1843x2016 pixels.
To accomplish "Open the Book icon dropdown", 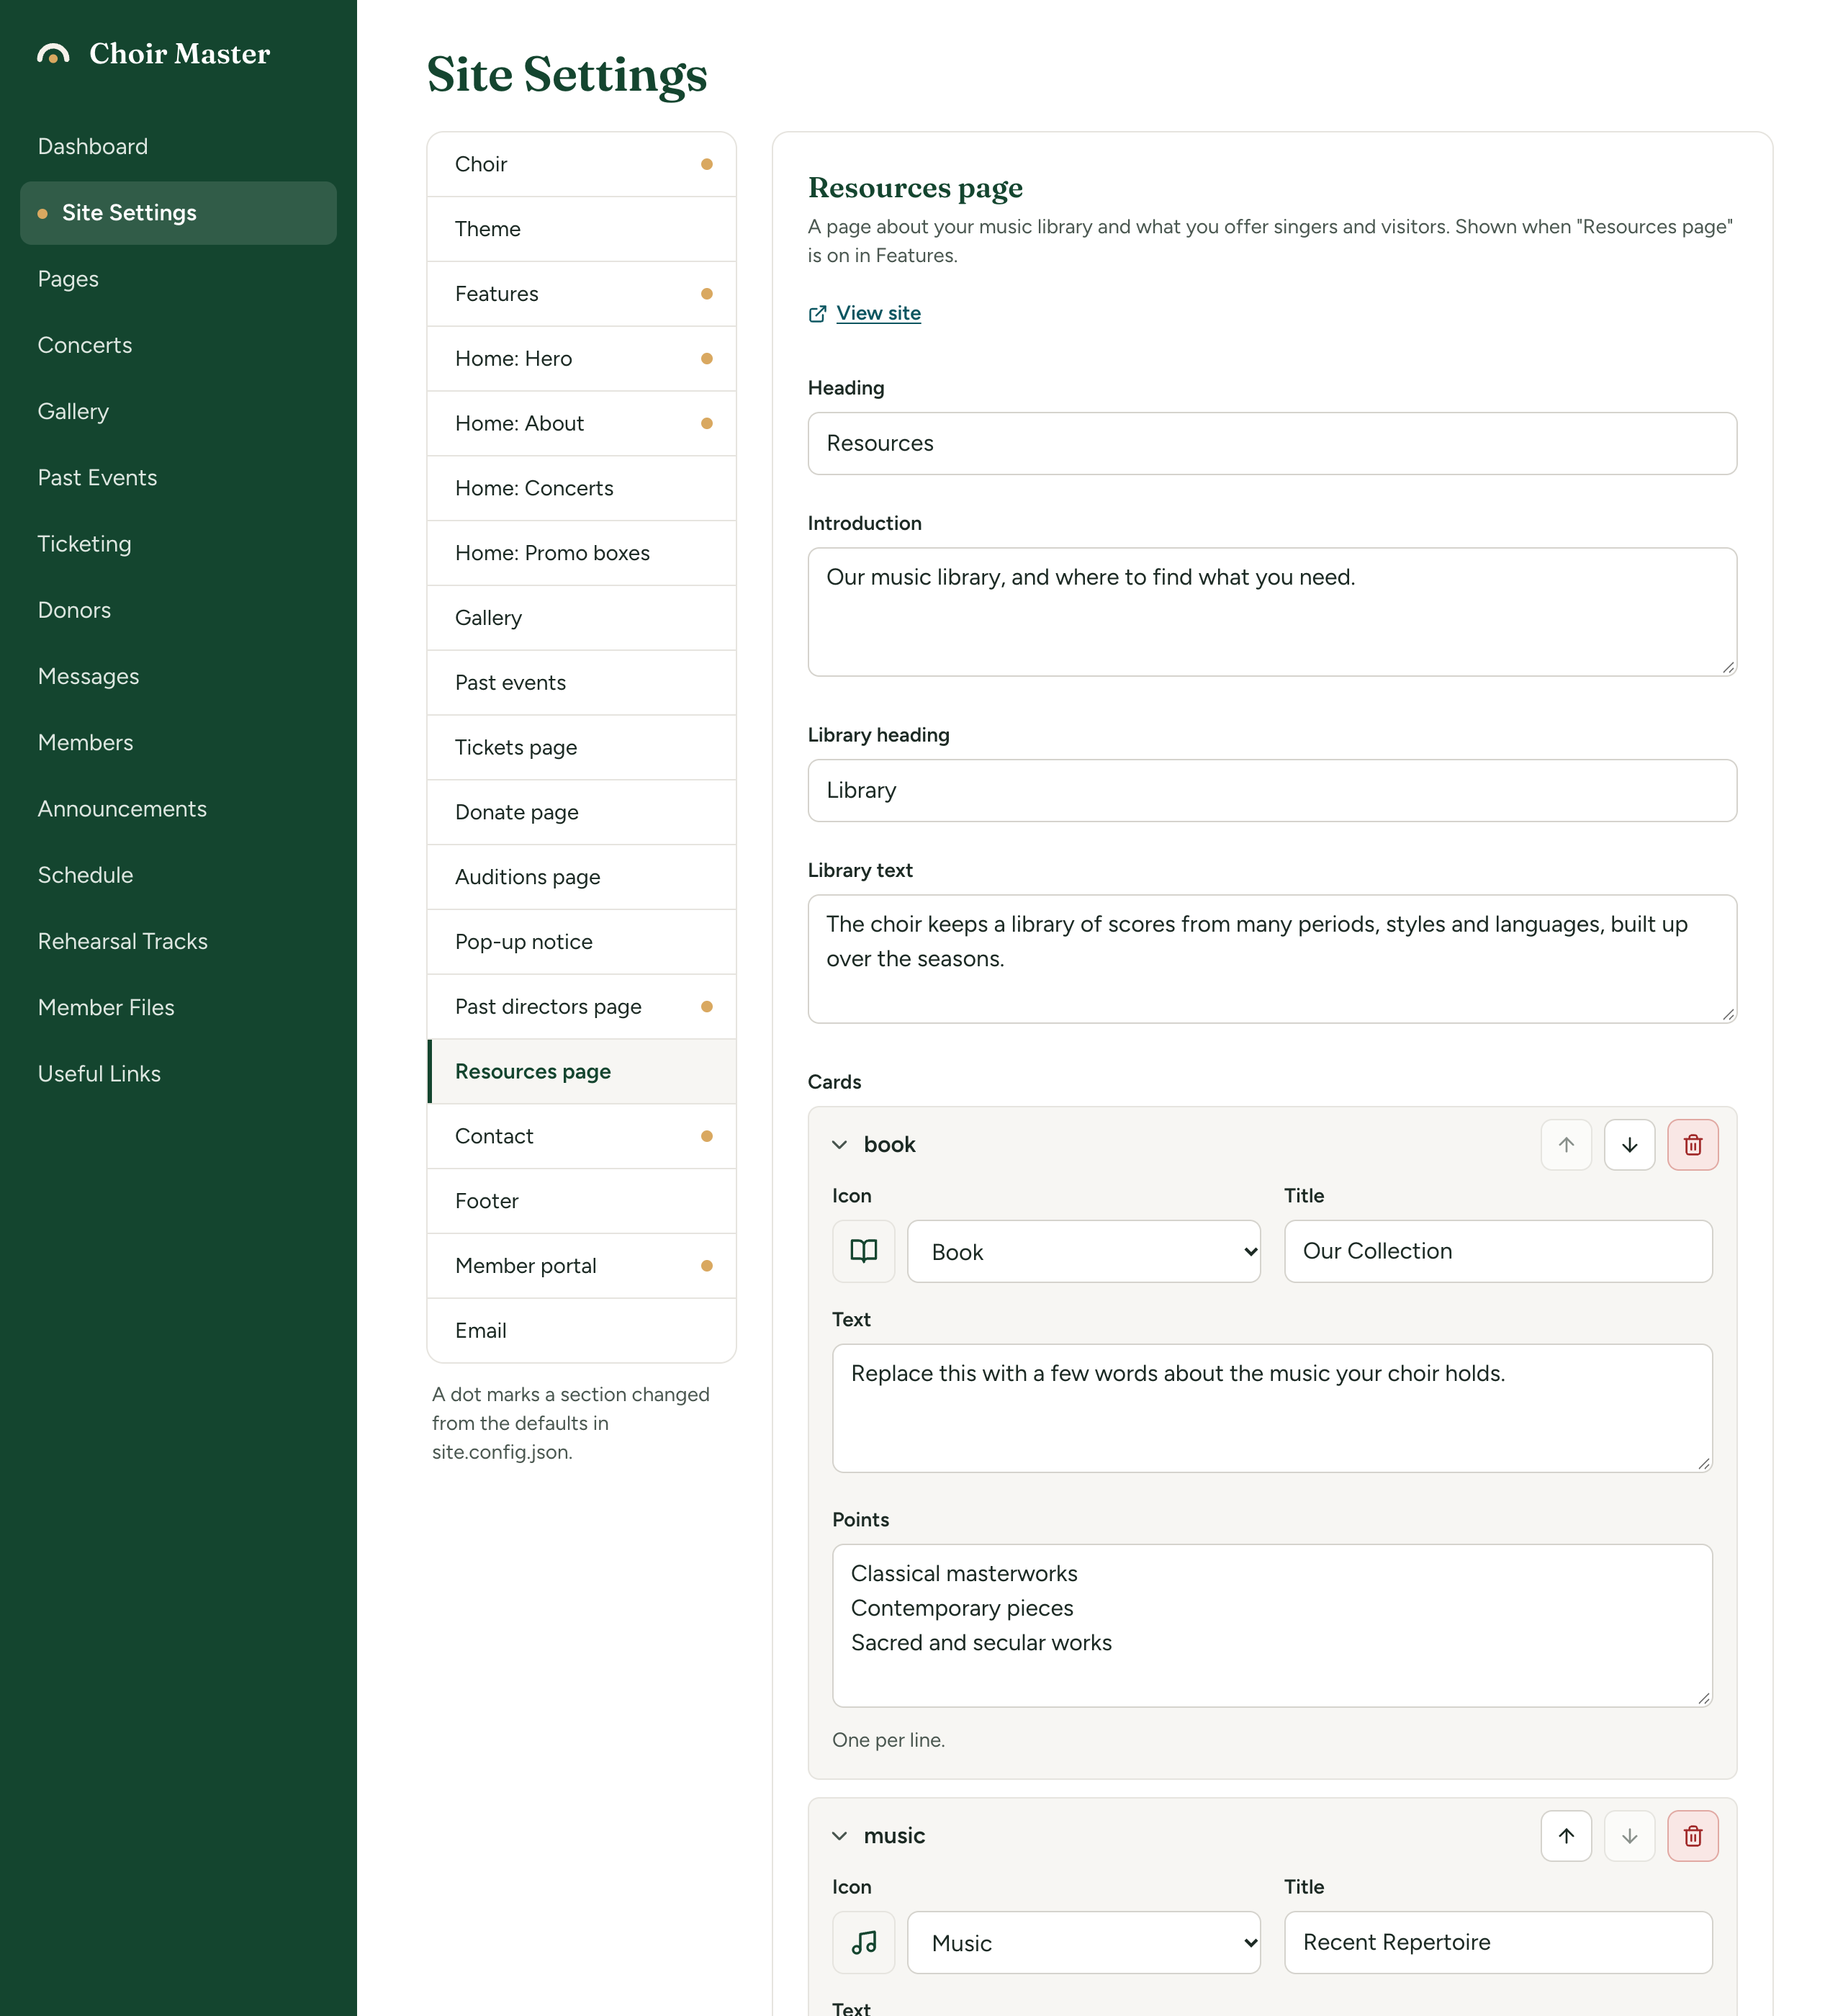I will pyautogui.click(x=1083, y=1251).
